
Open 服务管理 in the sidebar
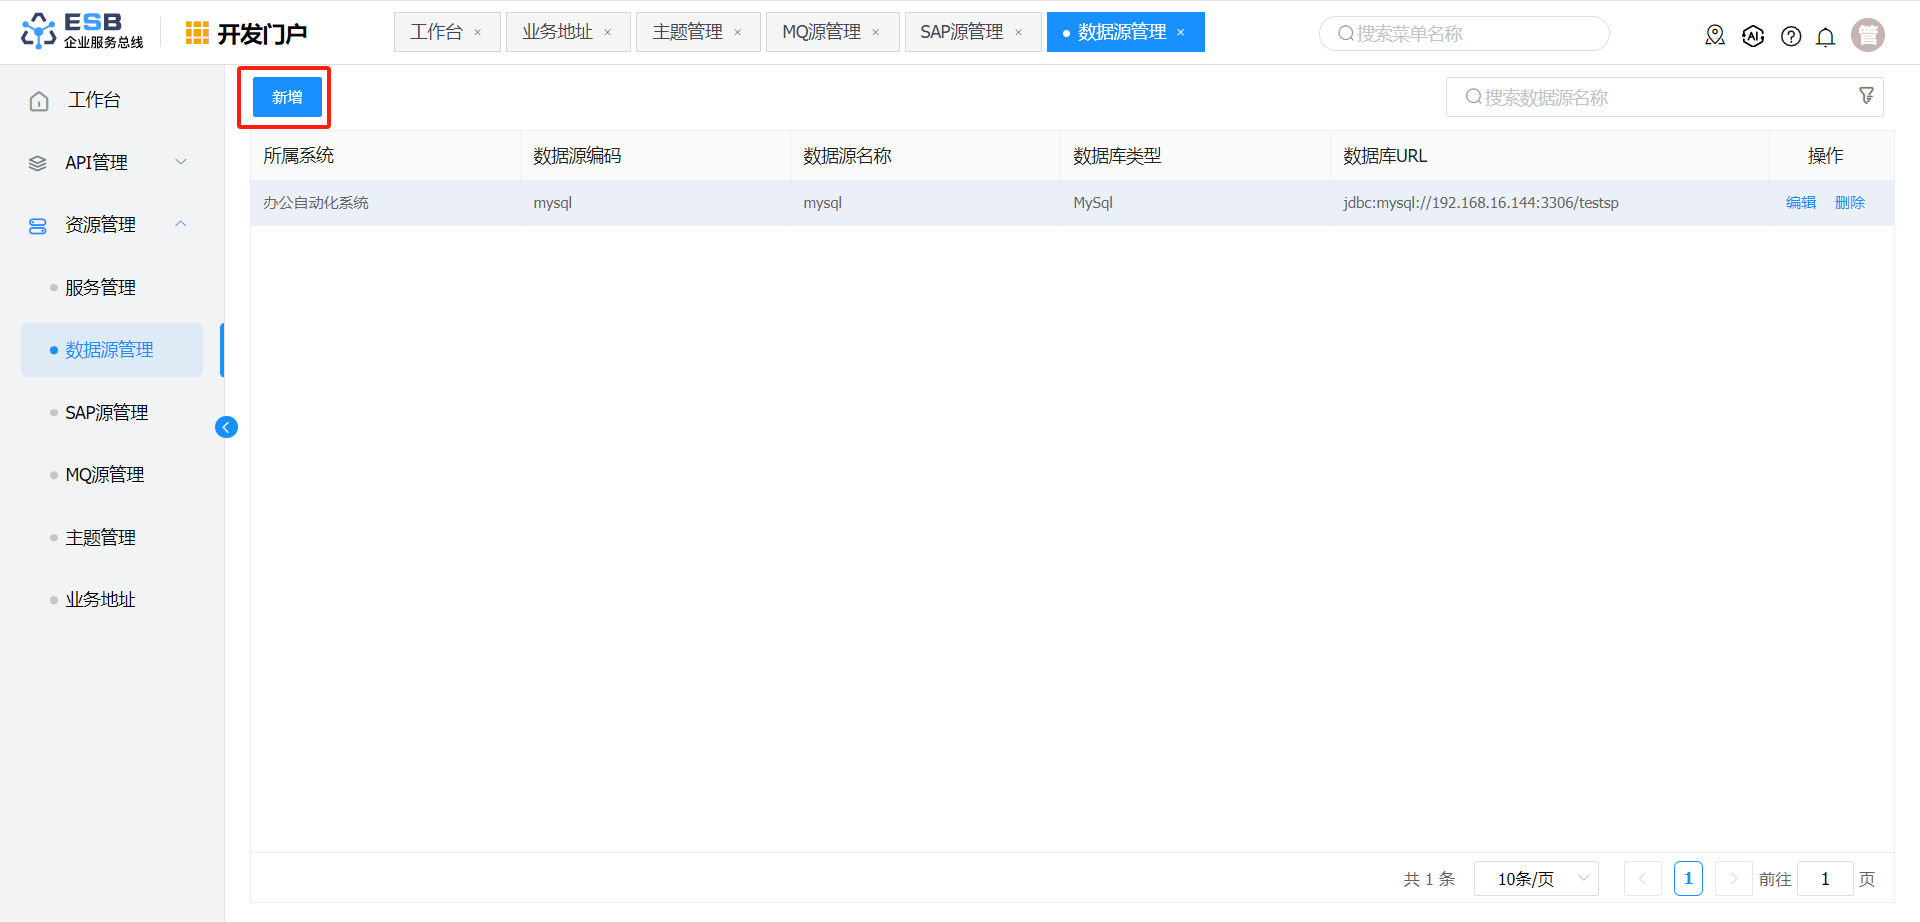(100, 288)
